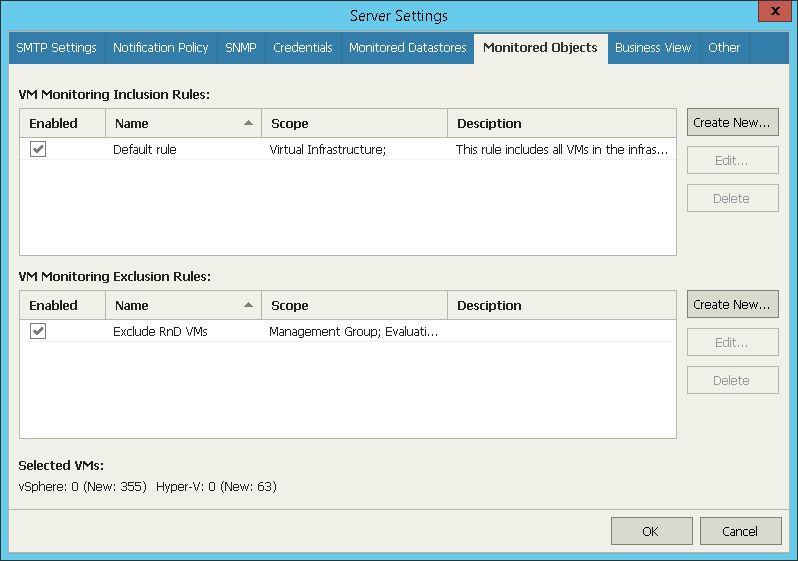The image size is (798, 561).
Task: Click inclusion rules Desciption column header
Action: [x=562, y=123]
